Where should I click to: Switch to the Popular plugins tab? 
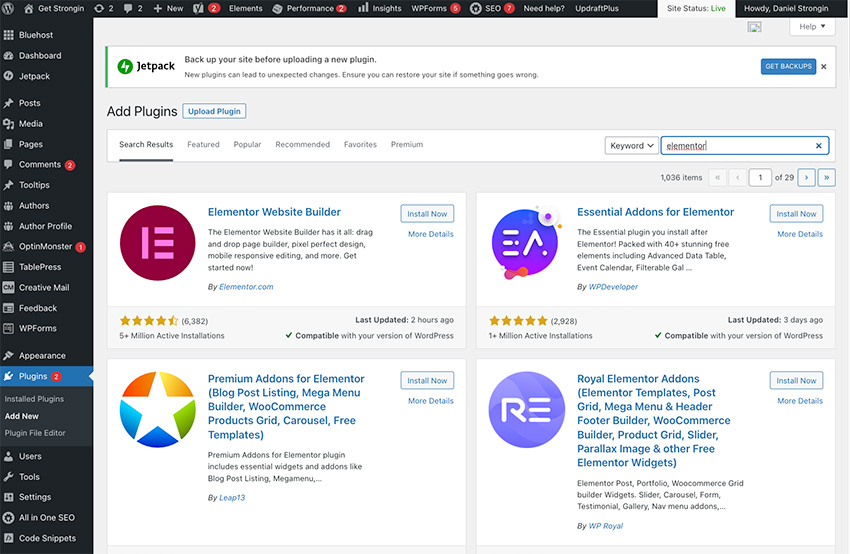click(247, 145)
